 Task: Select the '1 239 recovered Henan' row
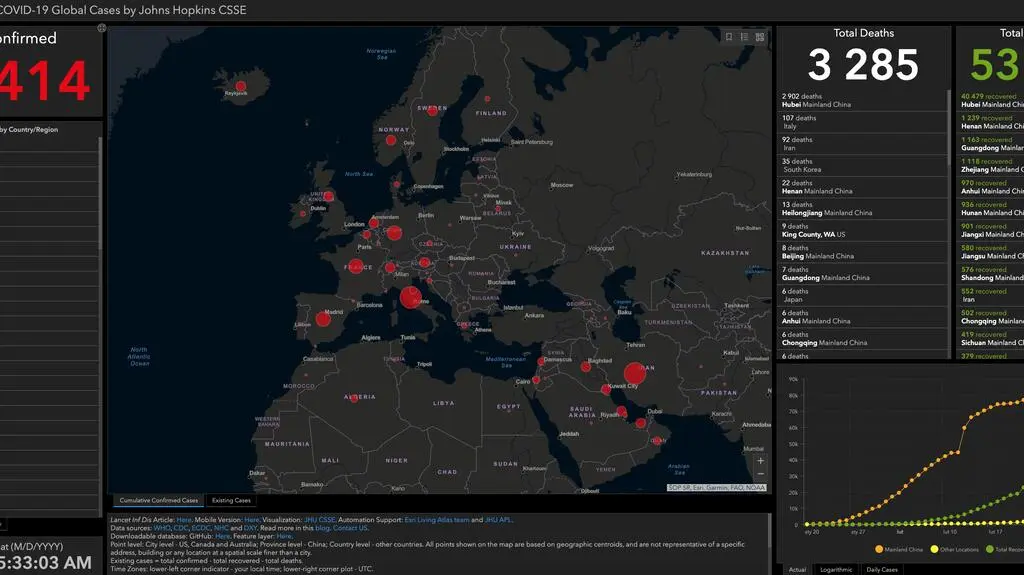991,122
